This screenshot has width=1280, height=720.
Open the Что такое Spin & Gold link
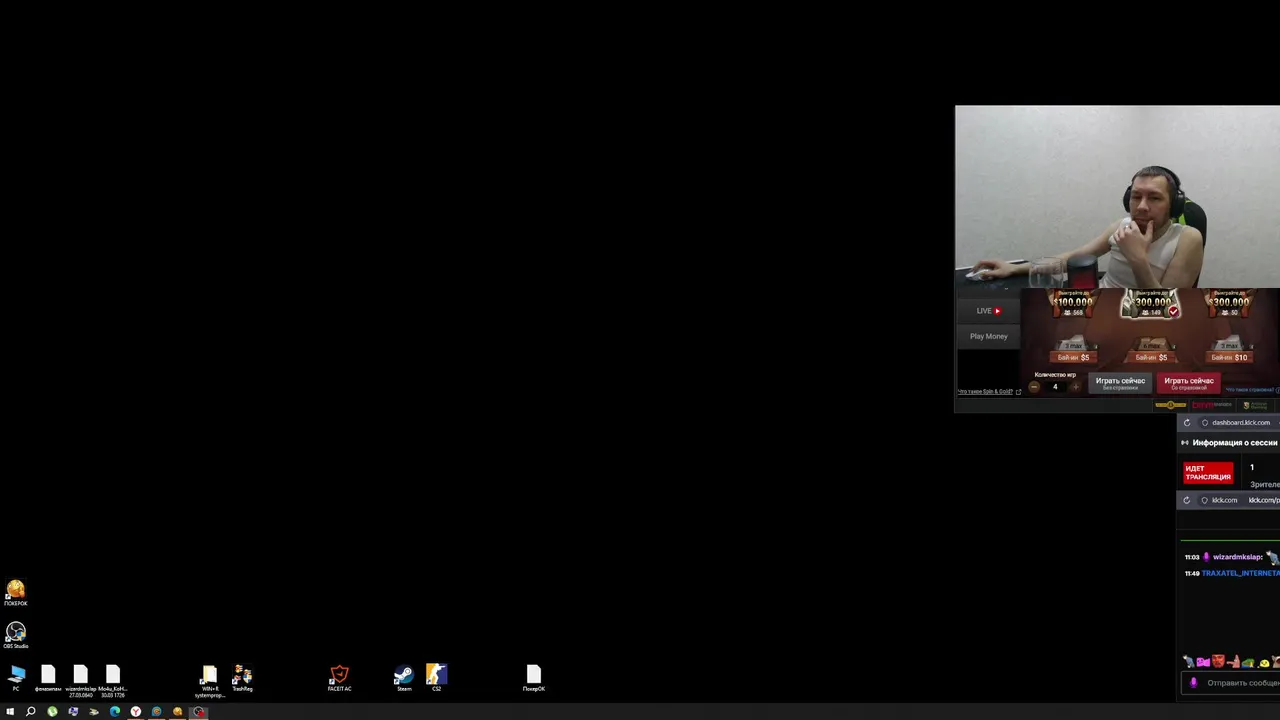coord(989,392)
